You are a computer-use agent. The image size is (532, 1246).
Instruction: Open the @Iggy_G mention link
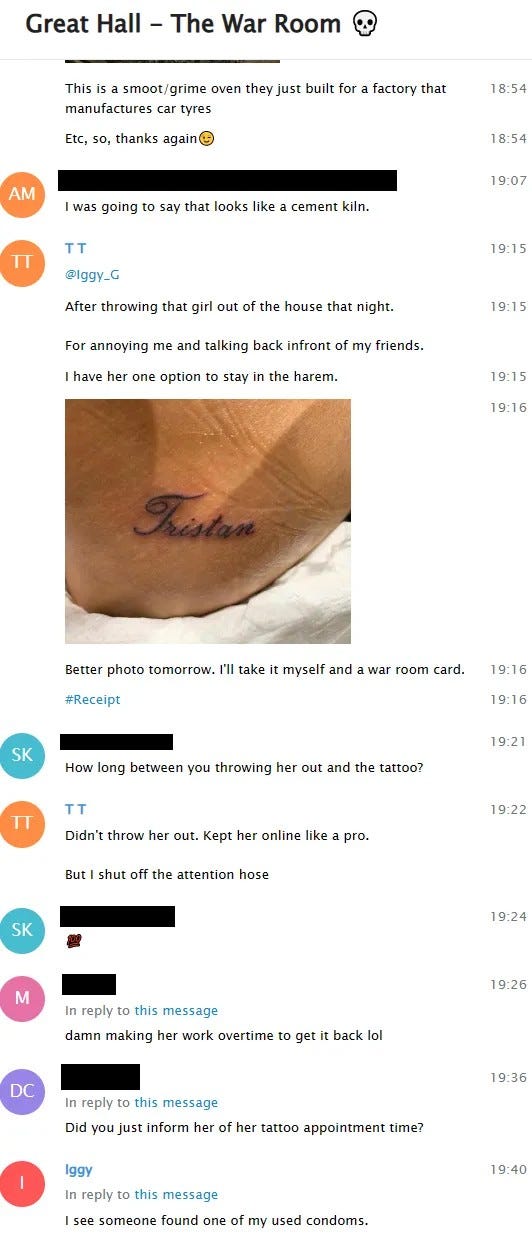(x=92, y=275)
